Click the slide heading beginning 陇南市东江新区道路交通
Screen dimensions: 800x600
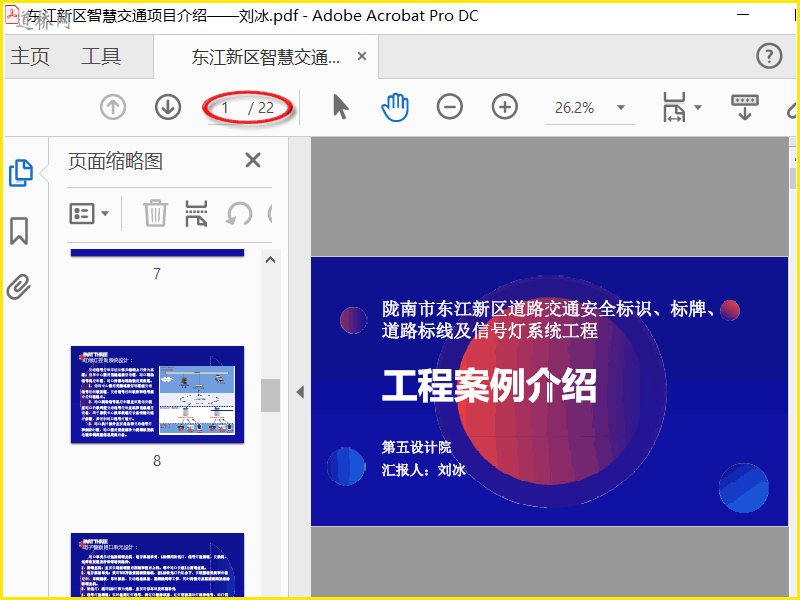pos(548,320)
